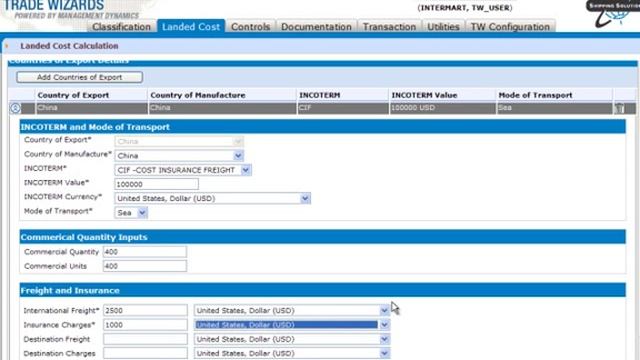This screenshot has width=640, height=360.
Task: Click Add Countries of Export button
Action: point(80,77)
